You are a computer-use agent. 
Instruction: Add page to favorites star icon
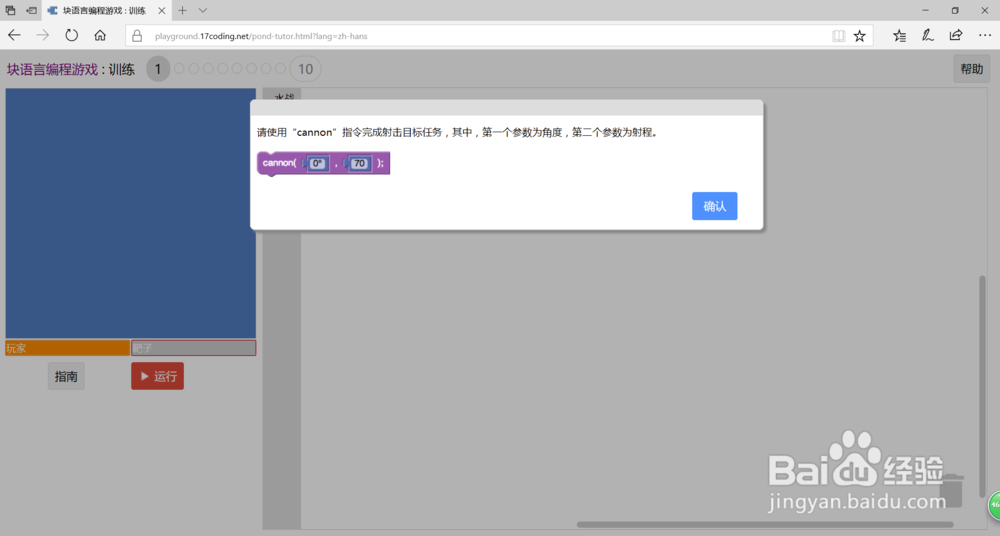coord(860,36)
